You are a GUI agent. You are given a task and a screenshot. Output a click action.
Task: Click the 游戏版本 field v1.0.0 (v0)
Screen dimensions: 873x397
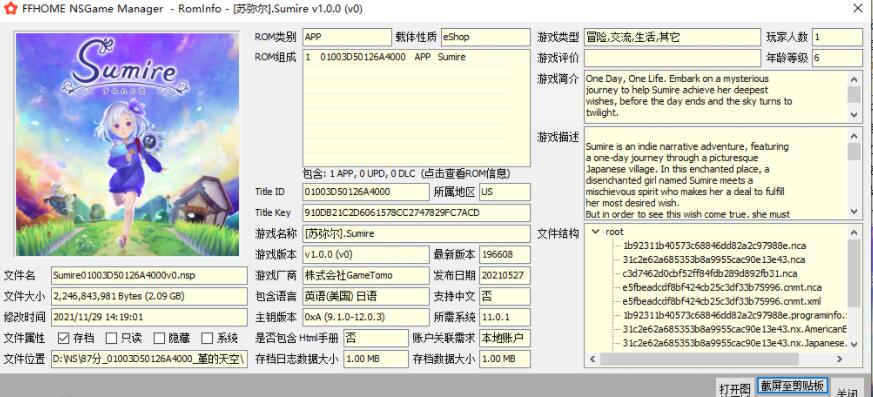(366, 254)
